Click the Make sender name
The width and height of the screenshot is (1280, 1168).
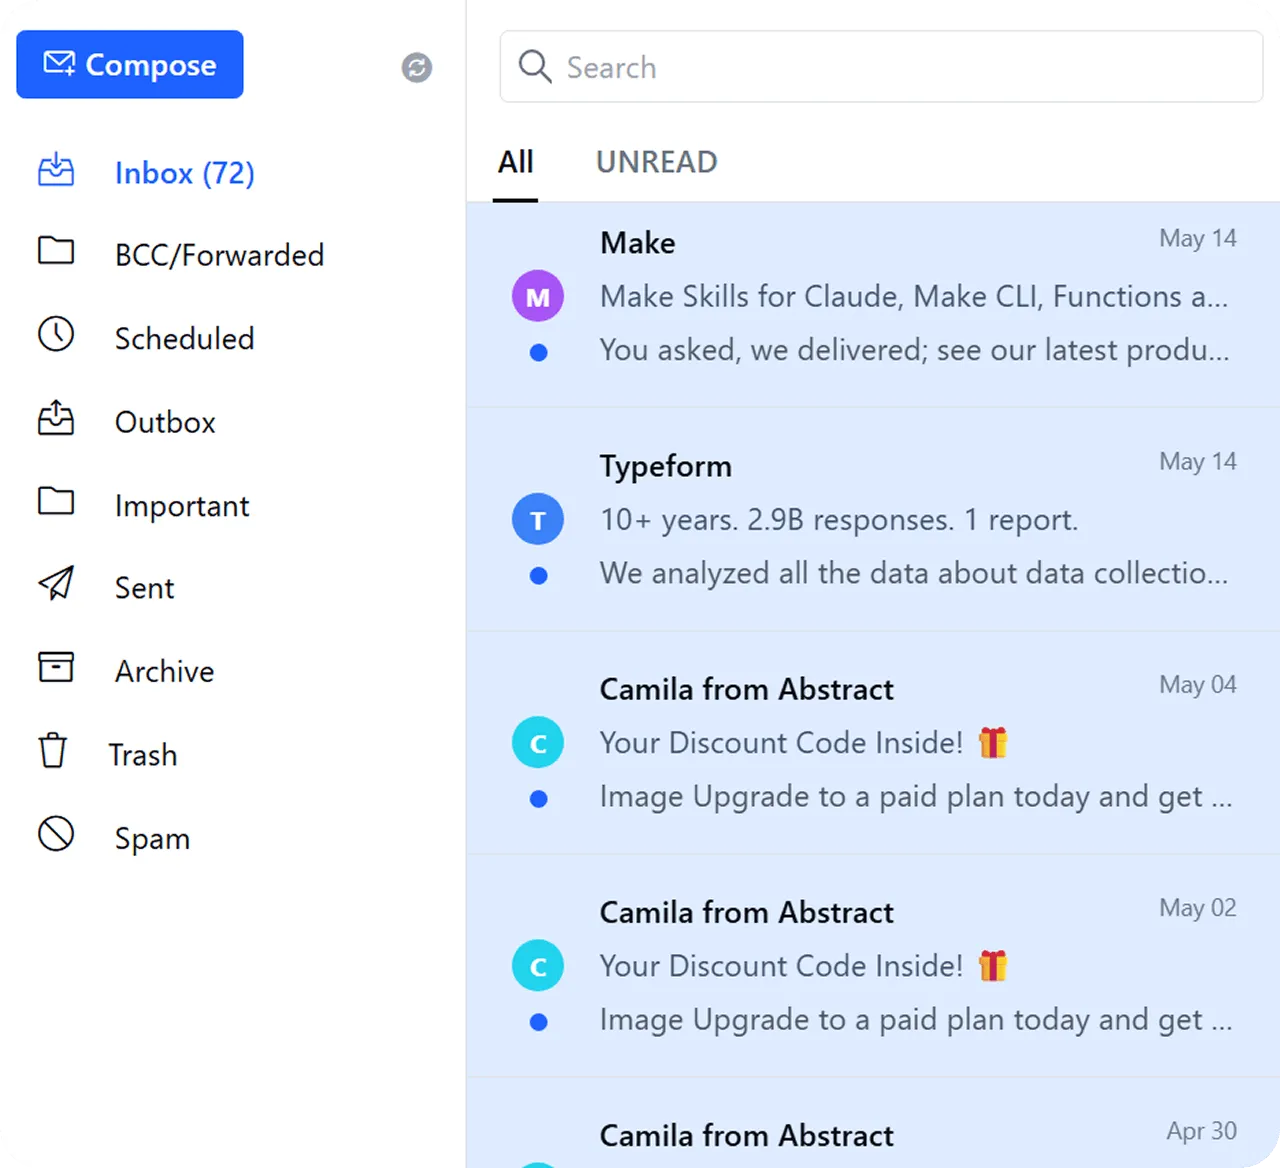[x=638, y=243]
